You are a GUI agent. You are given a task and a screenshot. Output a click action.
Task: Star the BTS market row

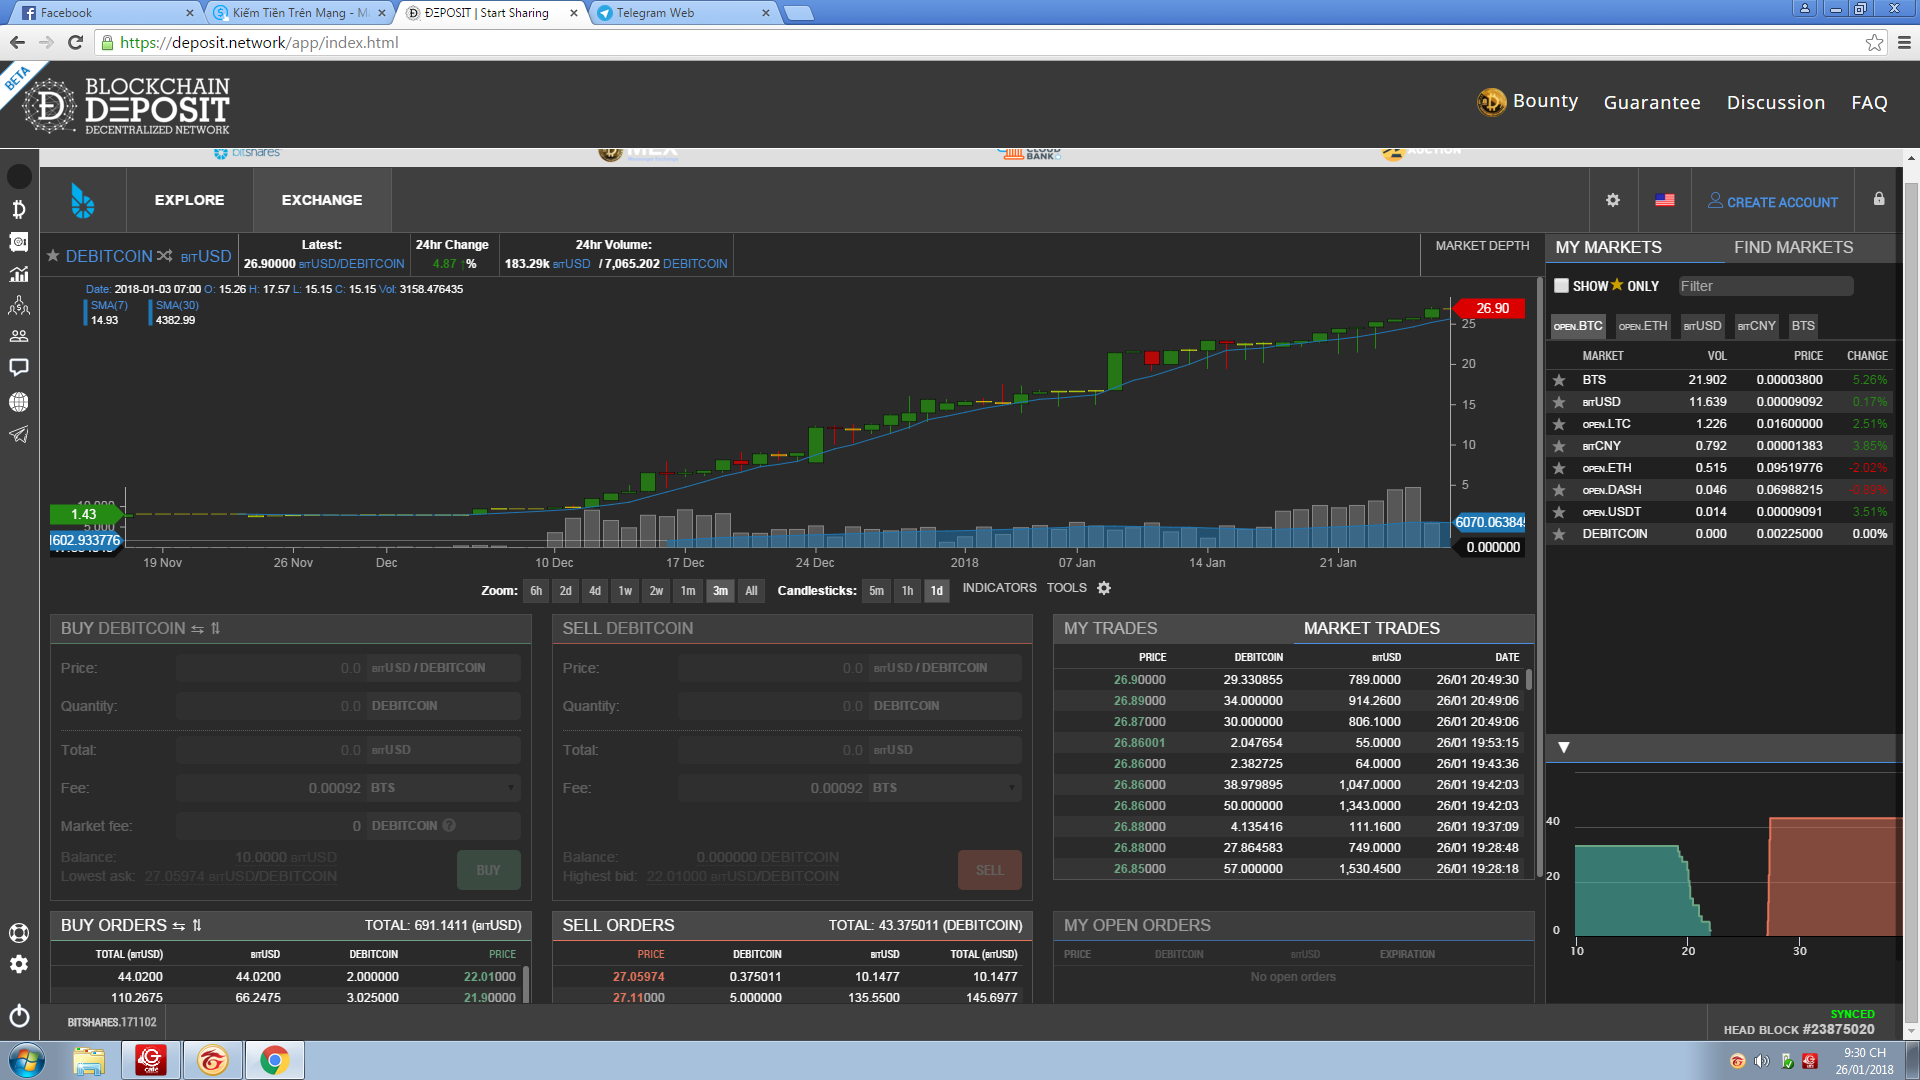coord(1559,380)
